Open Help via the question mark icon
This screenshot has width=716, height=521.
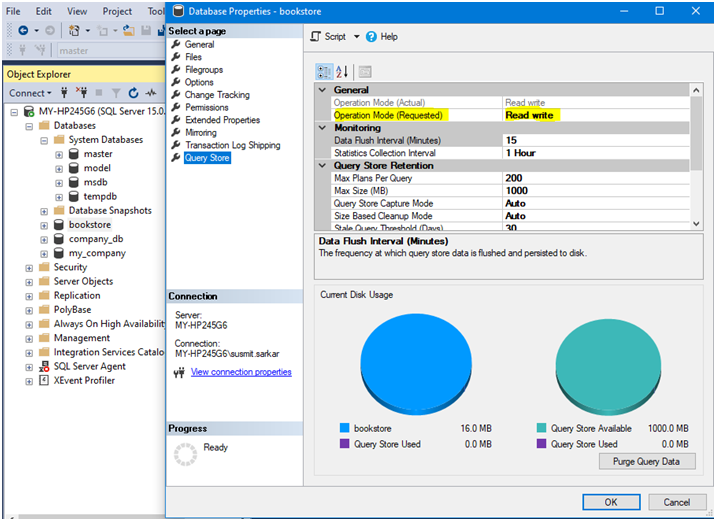371,37
